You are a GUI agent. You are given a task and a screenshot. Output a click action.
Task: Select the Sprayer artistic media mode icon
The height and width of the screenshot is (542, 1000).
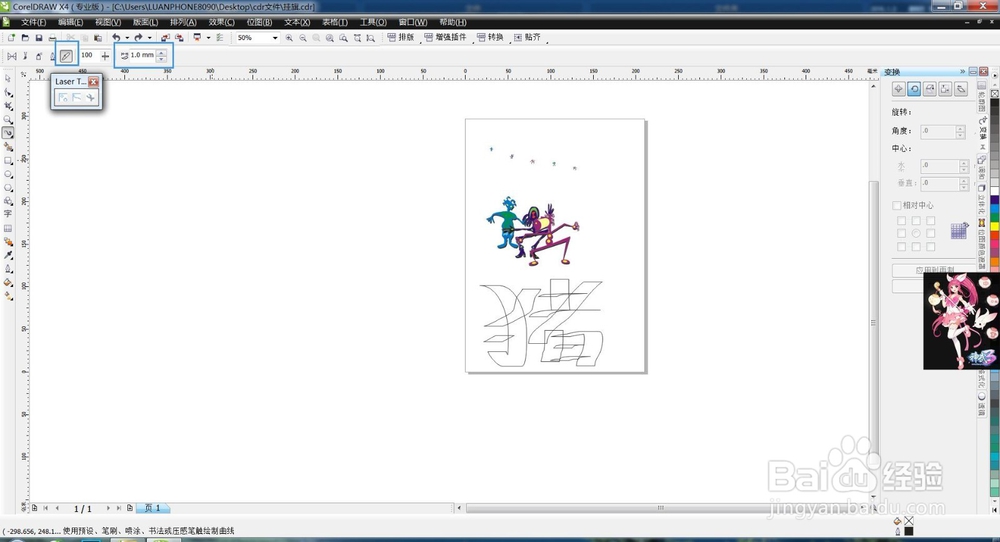[x=39, y=56]
